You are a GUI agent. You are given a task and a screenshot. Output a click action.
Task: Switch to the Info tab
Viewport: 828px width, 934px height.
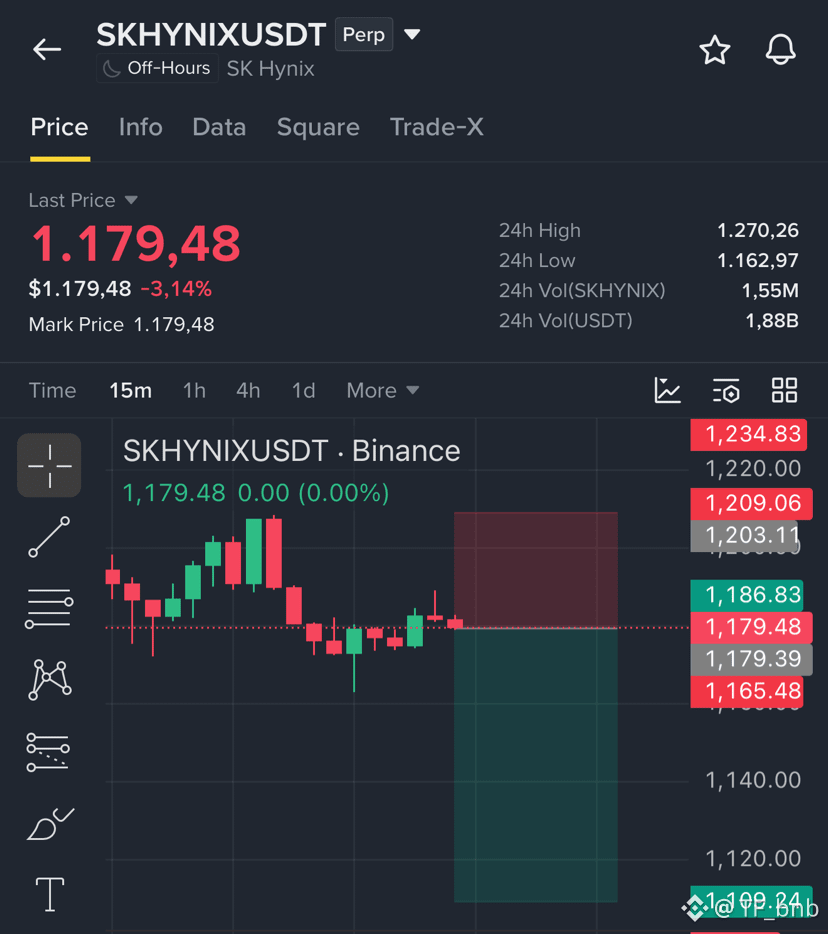click(x=141, y=127)
